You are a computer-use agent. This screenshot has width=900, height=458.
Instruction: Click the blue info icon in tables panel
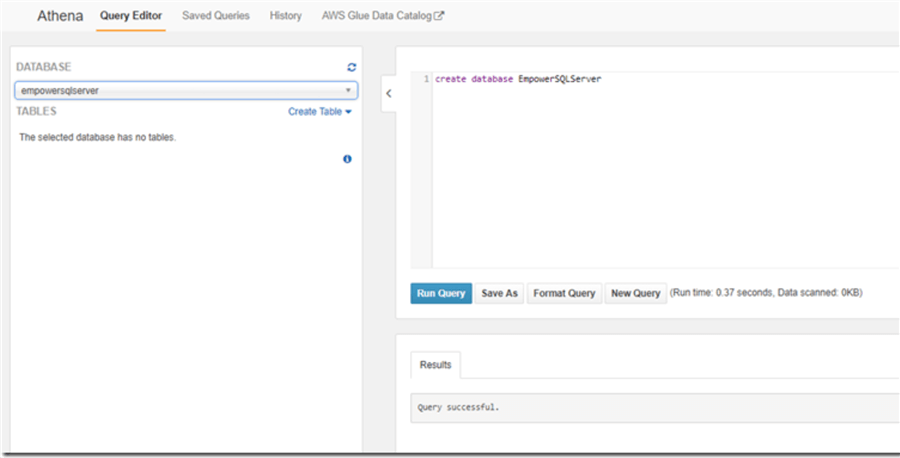coord(347,159)
